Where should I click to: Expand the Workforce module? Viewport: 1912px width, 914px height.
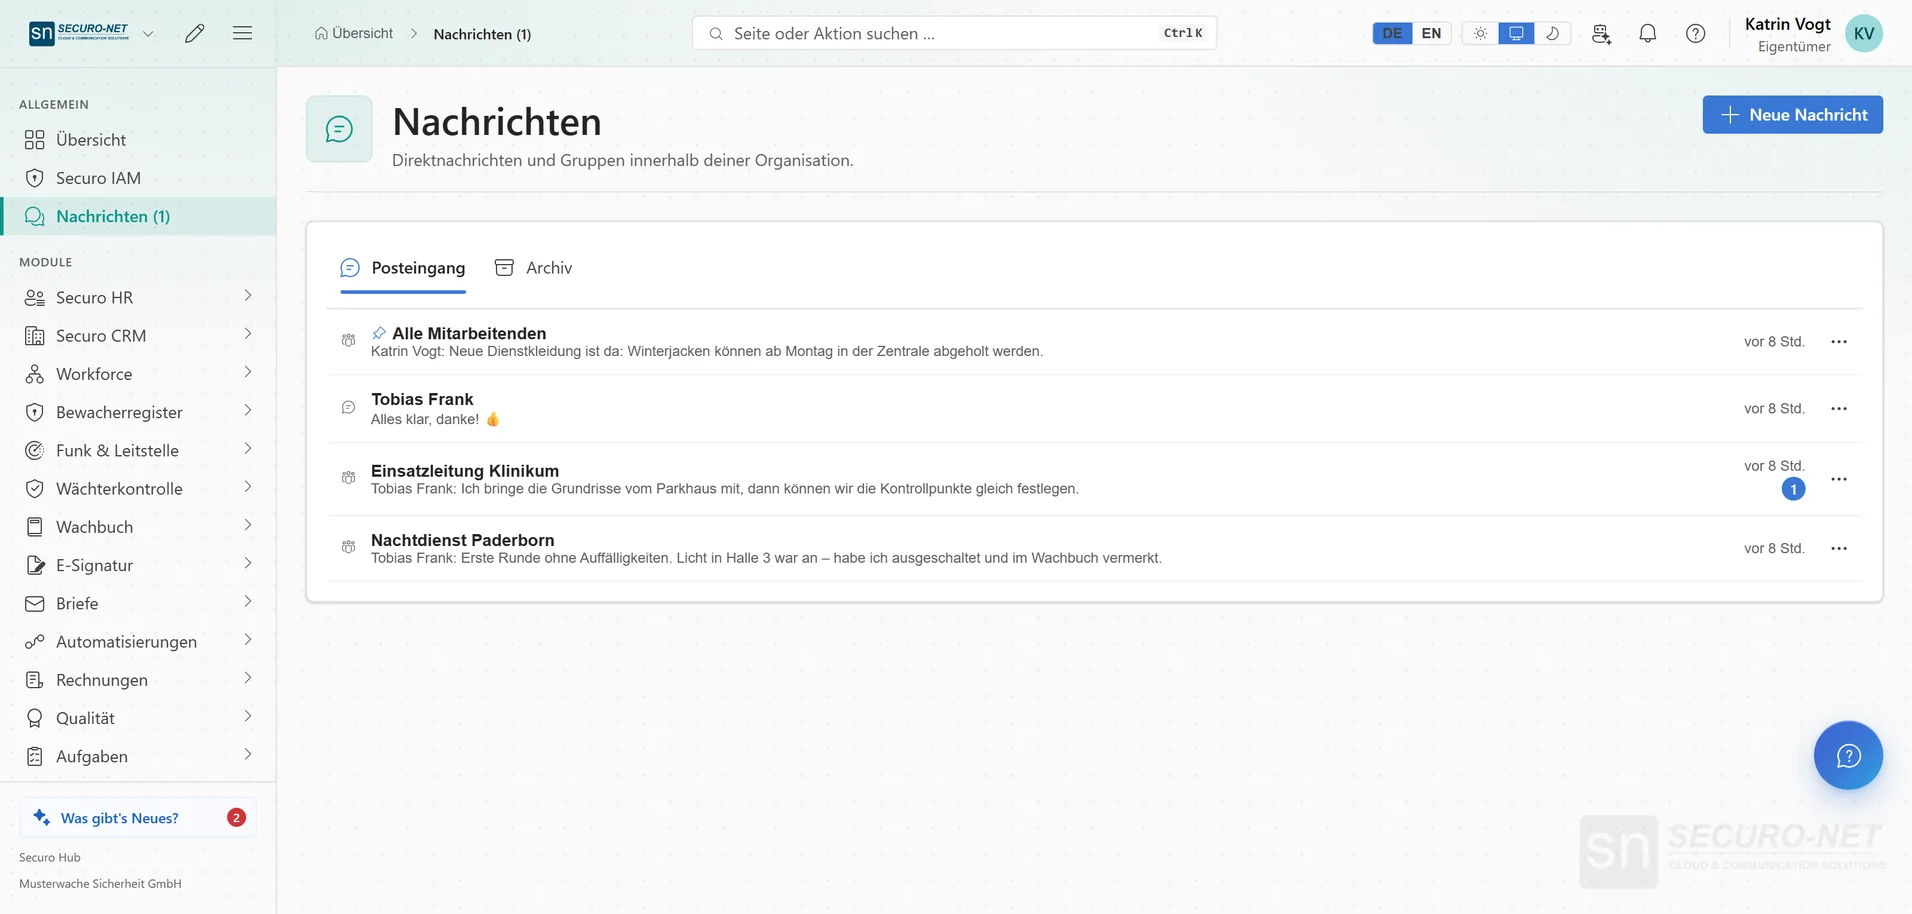[x=248, y=372]
